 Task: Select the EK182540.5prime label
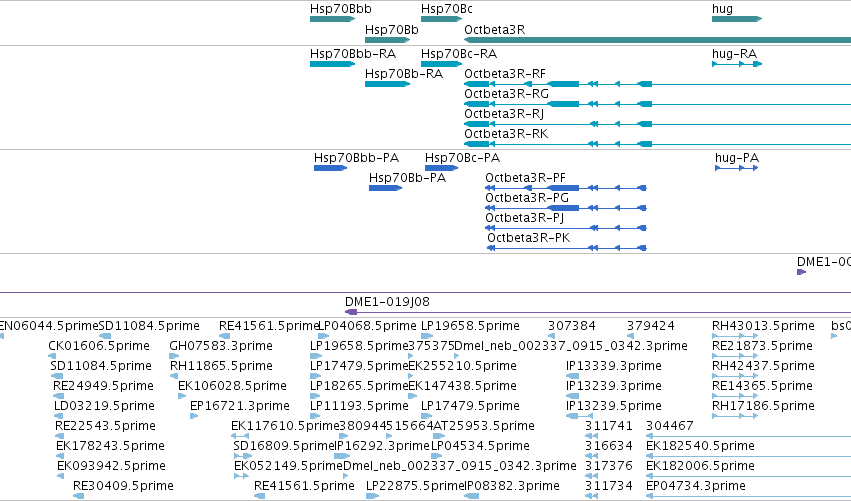pos(700,446)
